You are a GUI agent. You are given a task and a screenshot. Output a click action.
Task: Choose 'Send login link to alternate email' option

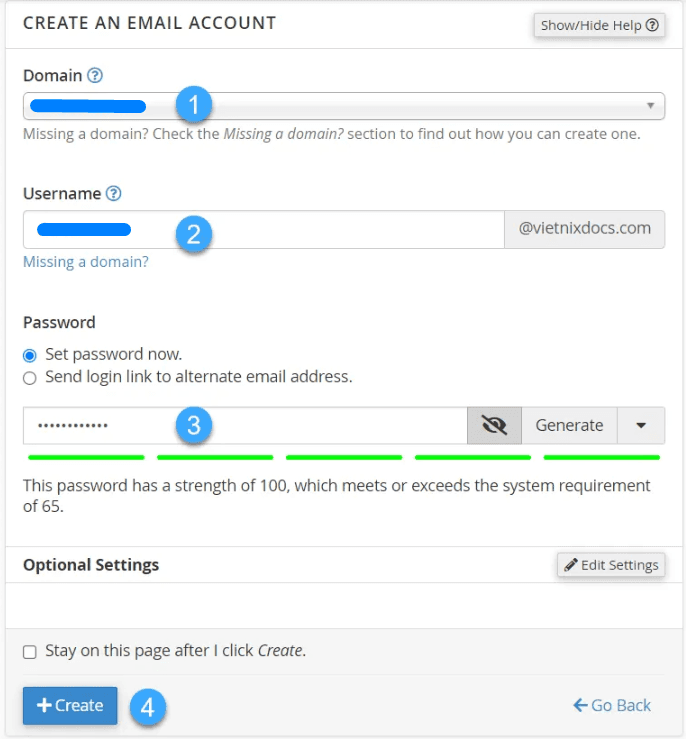click(30, 378)
